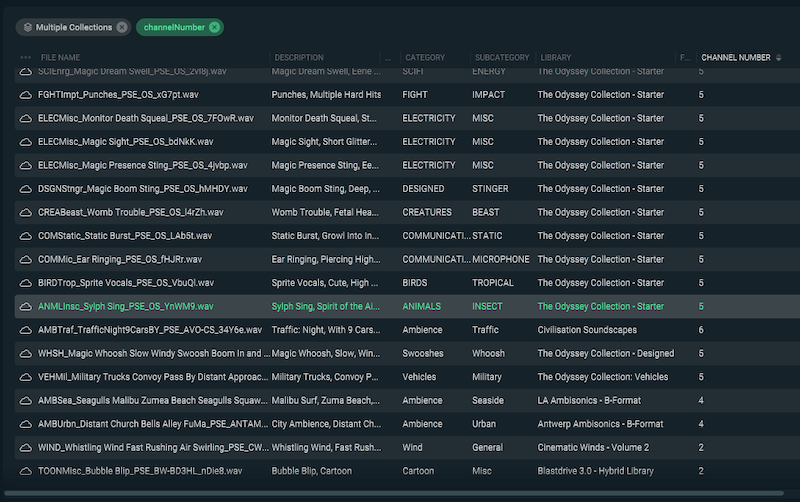Click the horizontal scrollbar at the bottom
The width and height of the screenshot is (800, 502).
[x=400, y=493]
